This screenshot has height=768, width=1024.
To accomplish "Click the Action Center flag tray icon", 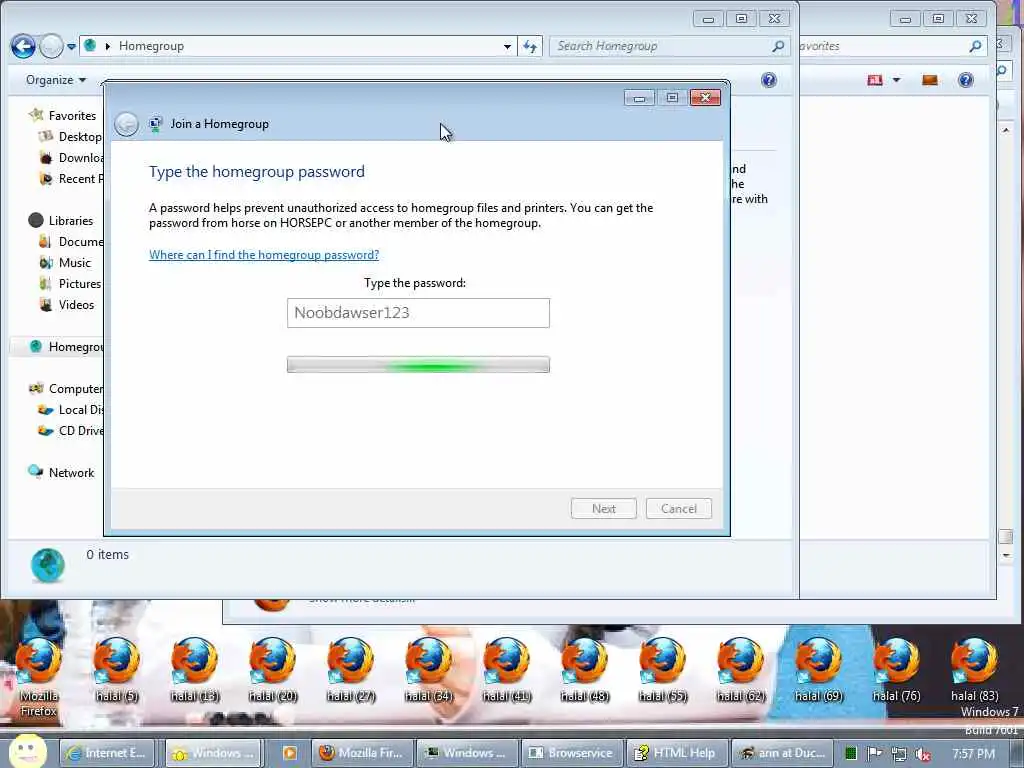I will (874, 754).
